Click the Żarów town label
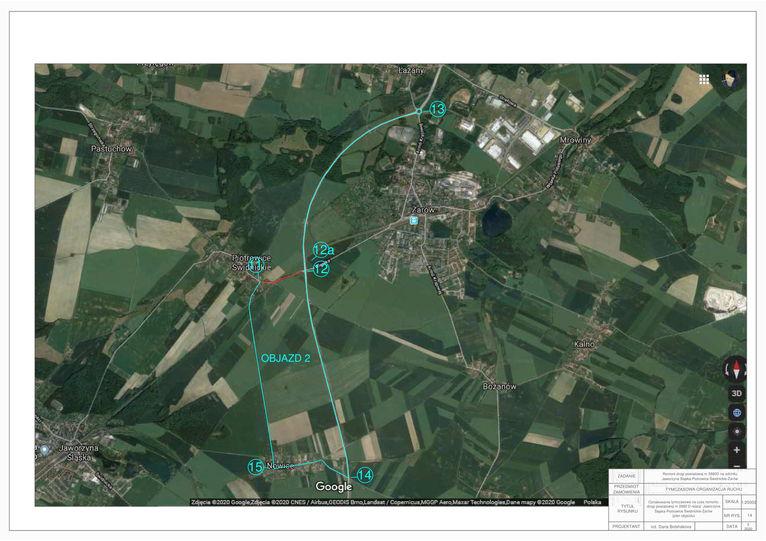This screenshot has width=766, height=541. pos(422,210)
